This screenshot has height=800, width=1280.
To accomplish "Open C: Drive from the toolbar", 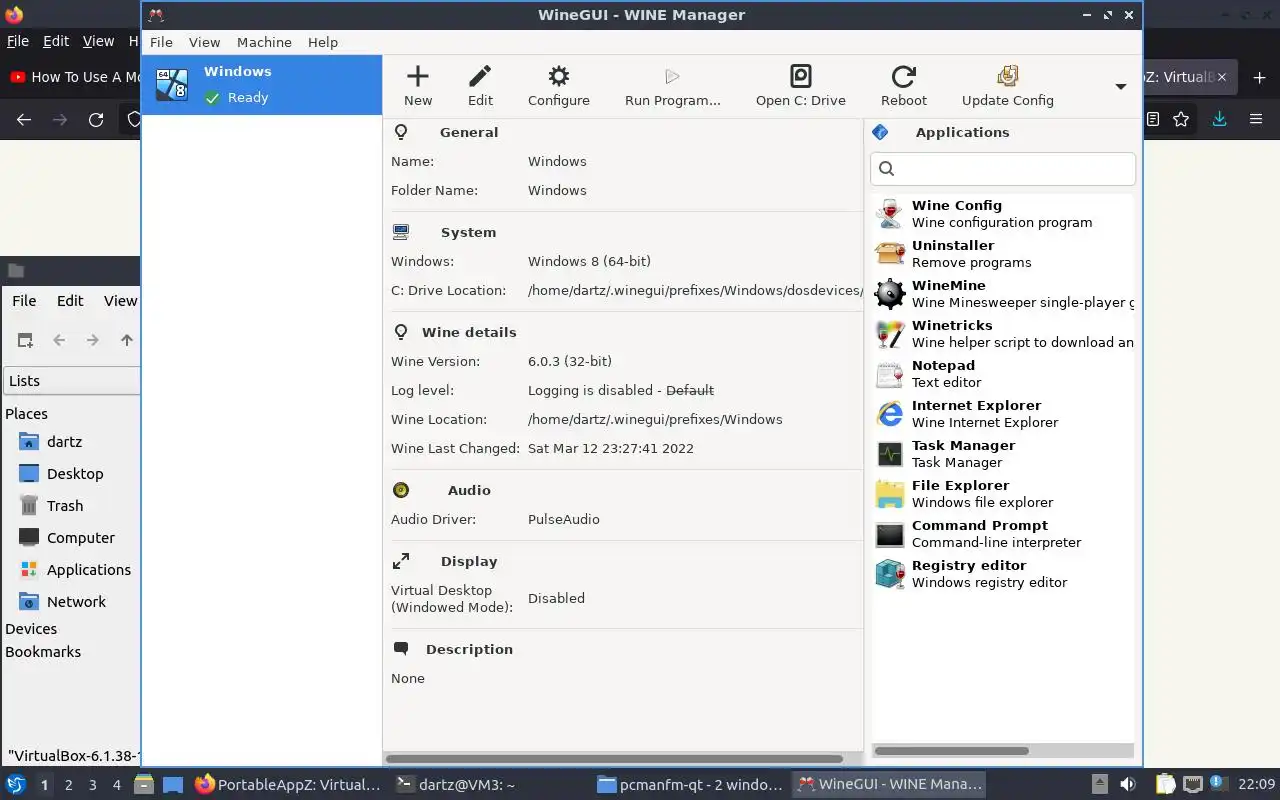I will point(800,85).
